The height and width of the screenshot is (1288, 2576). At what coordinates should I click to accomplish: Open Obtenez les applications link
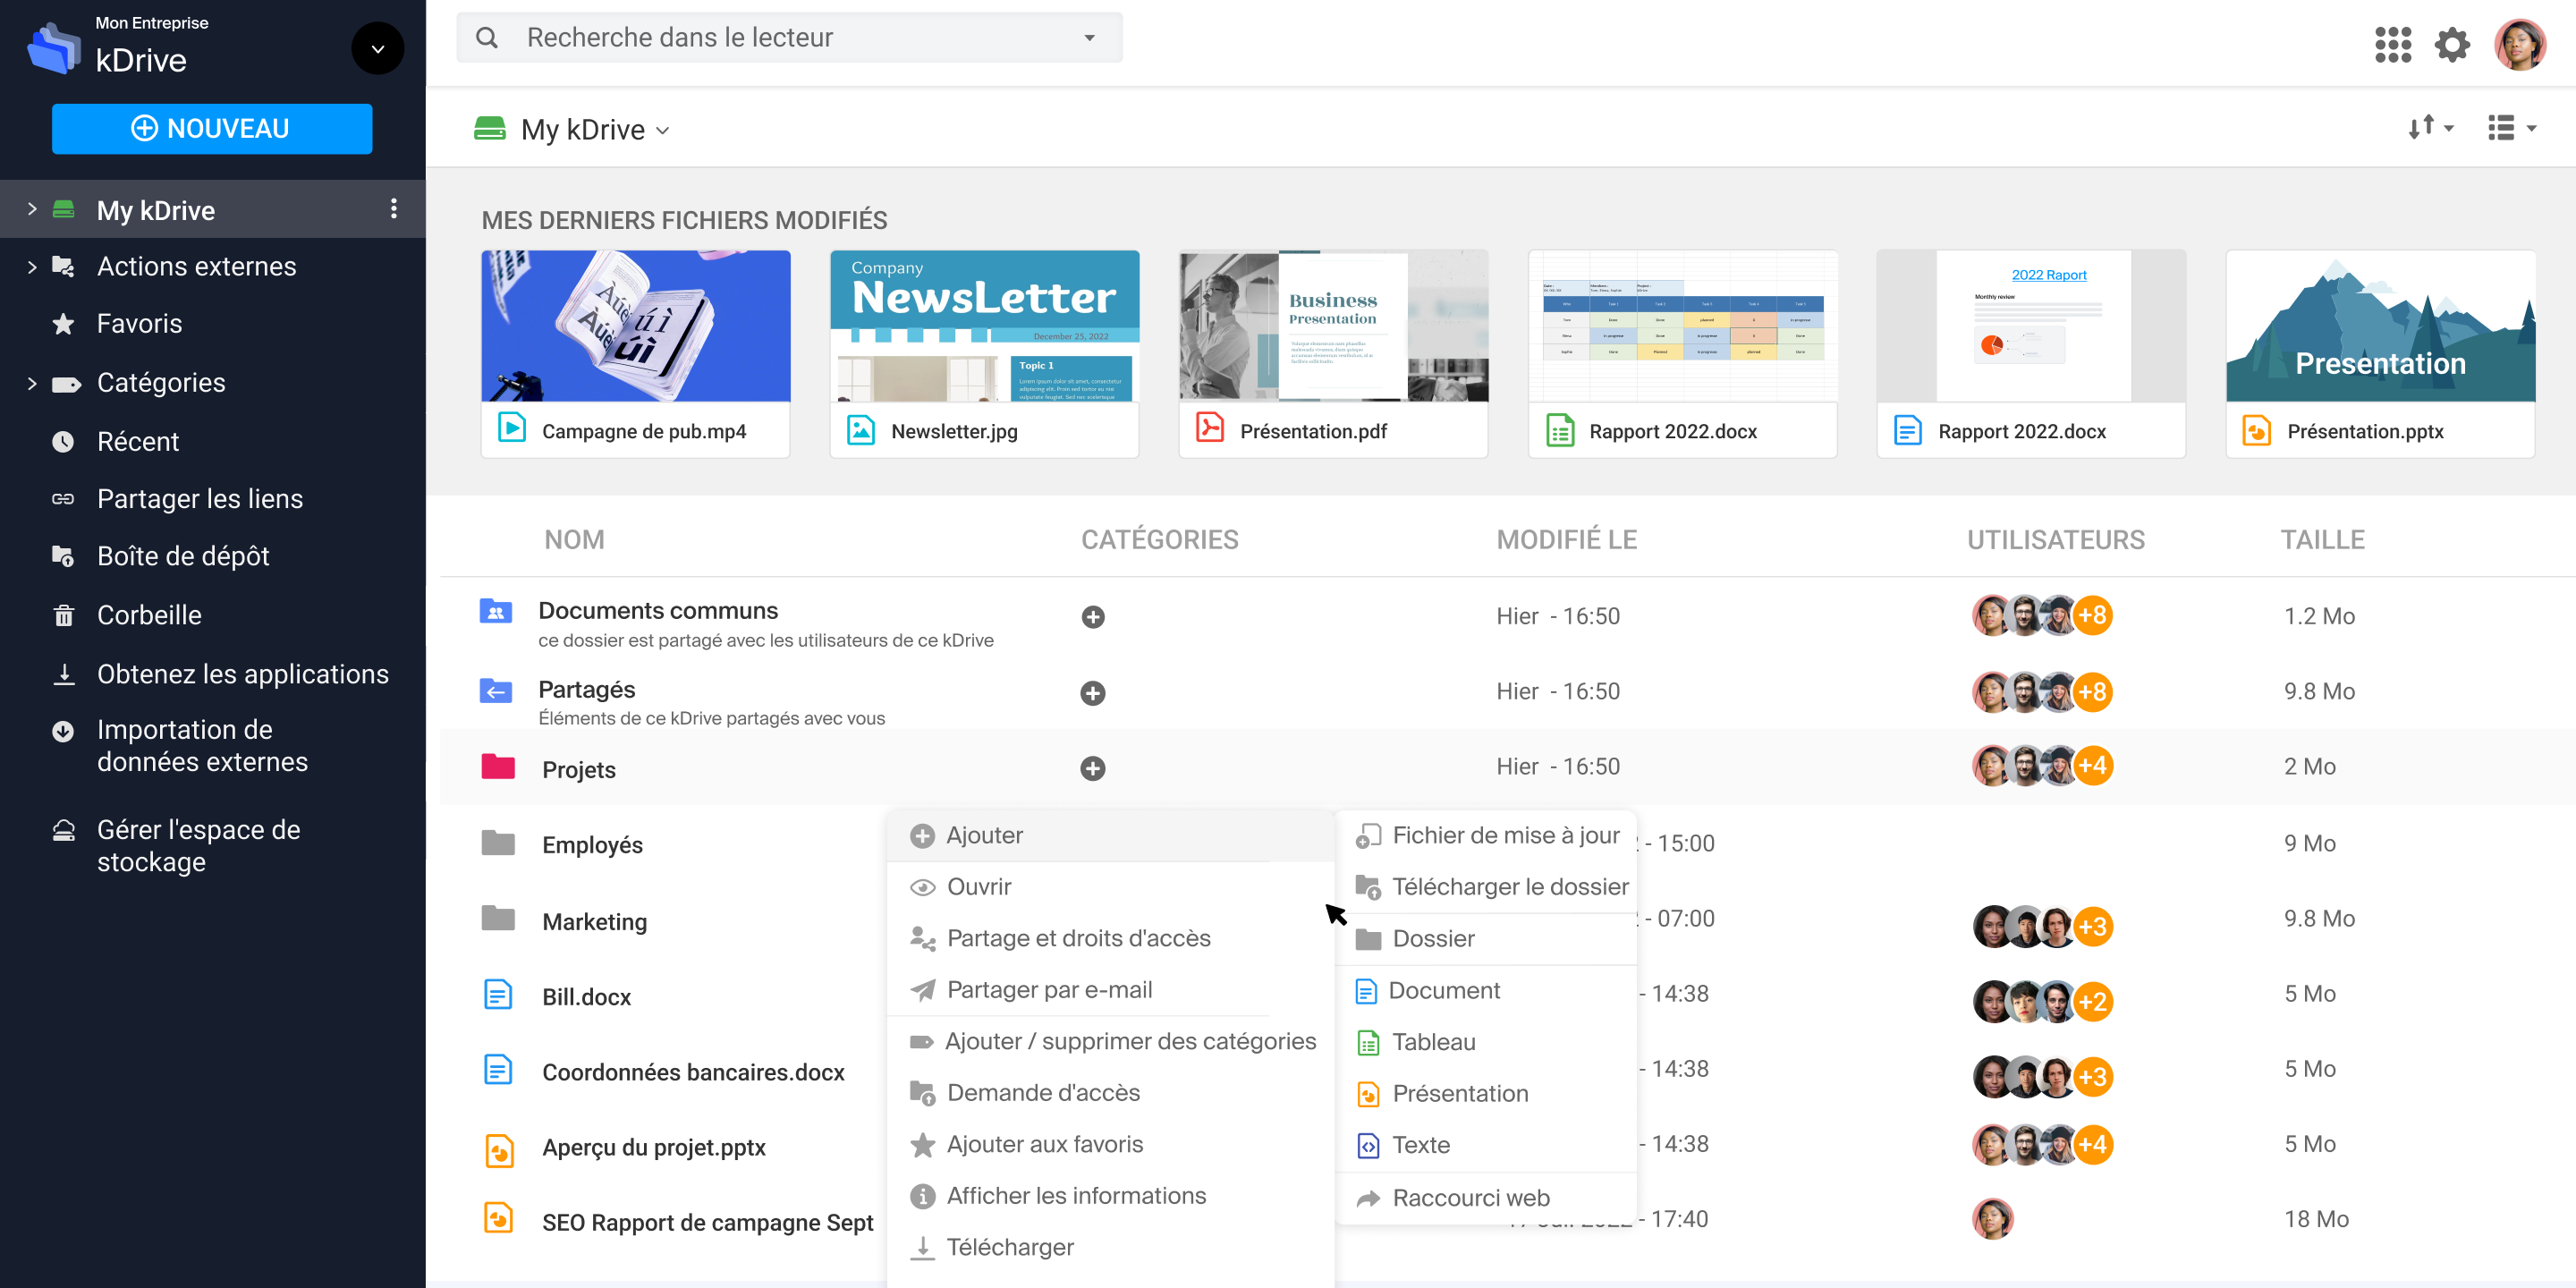(x=242, y=674)
